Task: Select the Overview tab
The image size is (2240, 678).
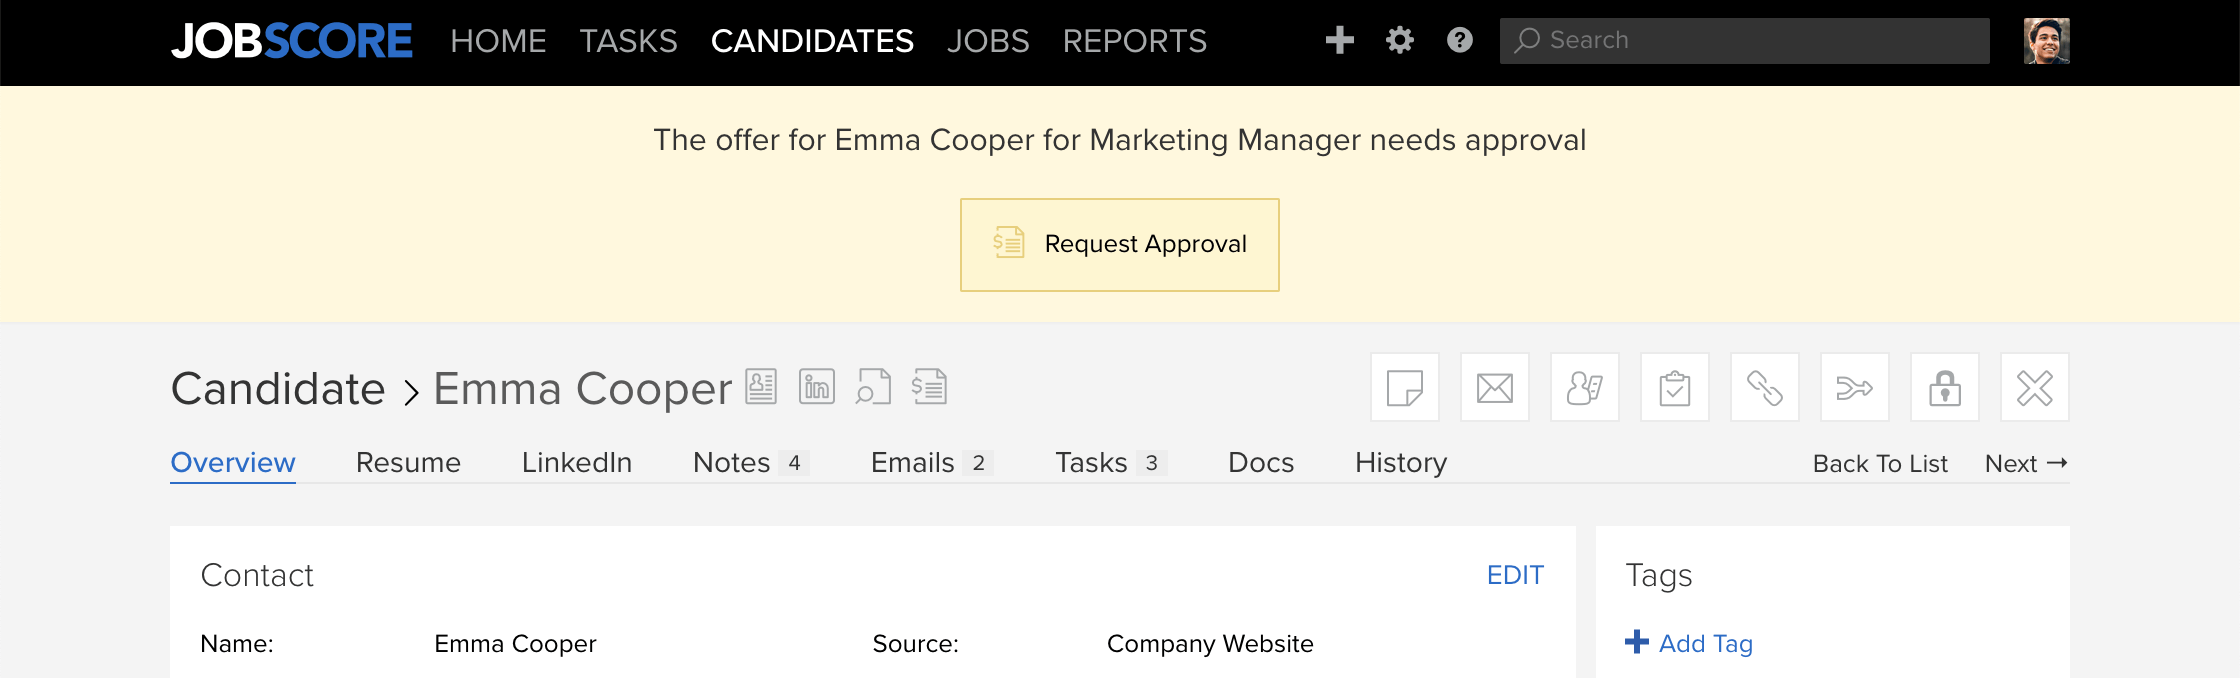Action: pos(233,463)
